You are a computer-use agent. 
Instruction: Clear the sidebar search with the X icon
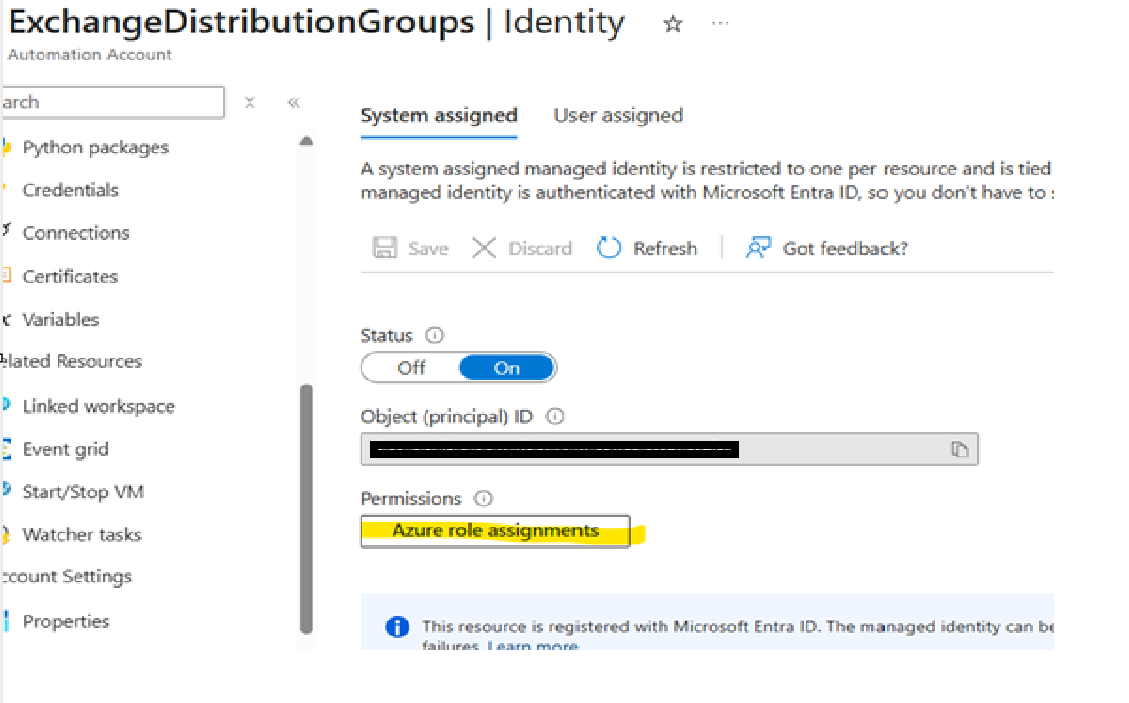tap(250, 102)
